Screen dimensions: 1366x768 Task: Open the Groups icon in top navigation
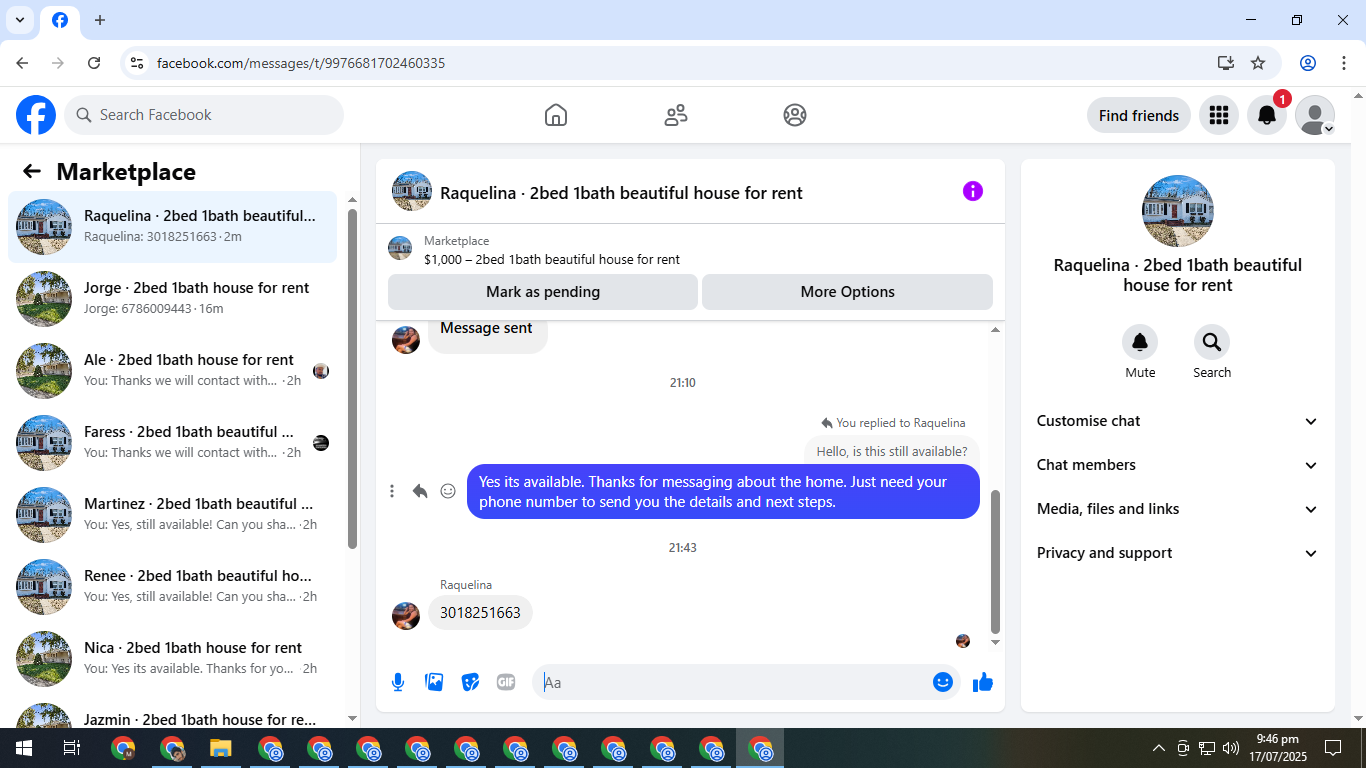(x=795, y=115)
